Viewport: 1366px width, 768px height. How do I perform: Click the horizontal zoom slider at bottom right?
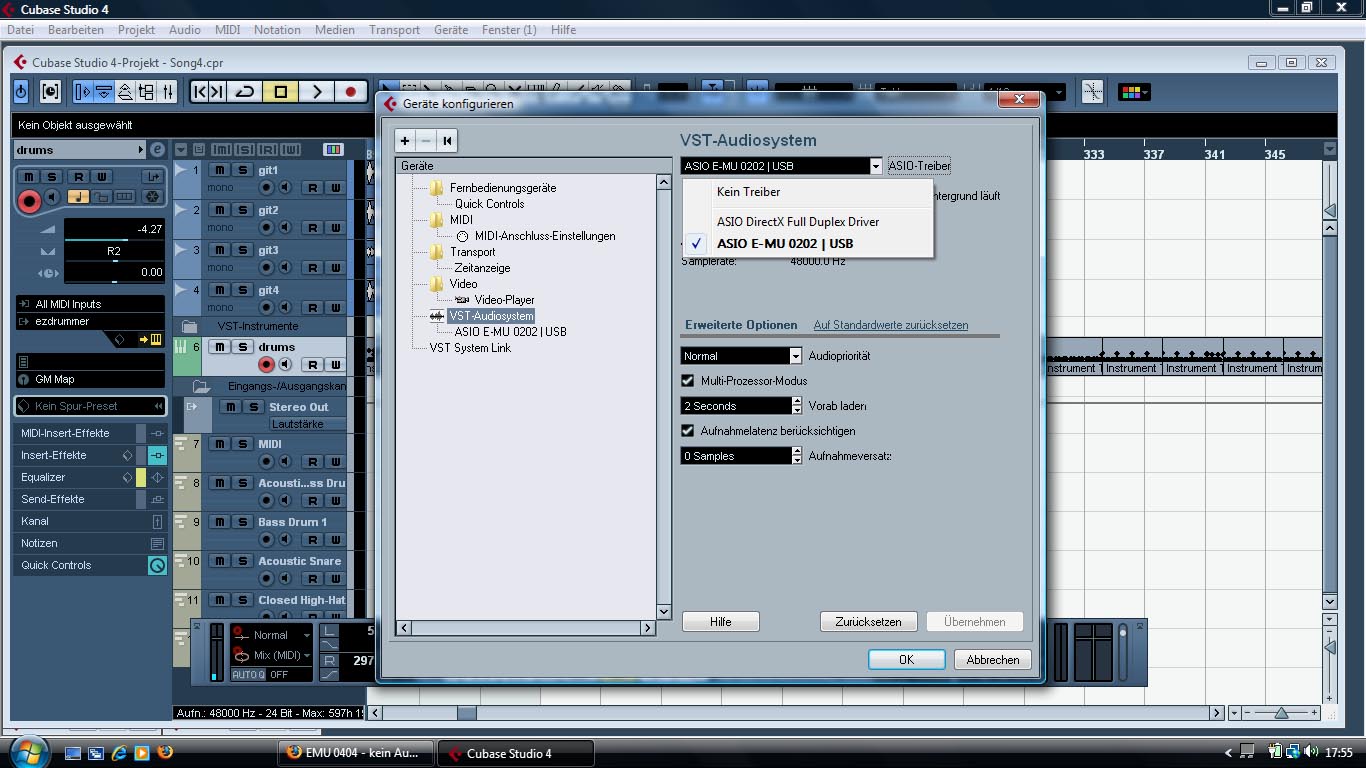pyautogui.click(x=1282, y=713)
